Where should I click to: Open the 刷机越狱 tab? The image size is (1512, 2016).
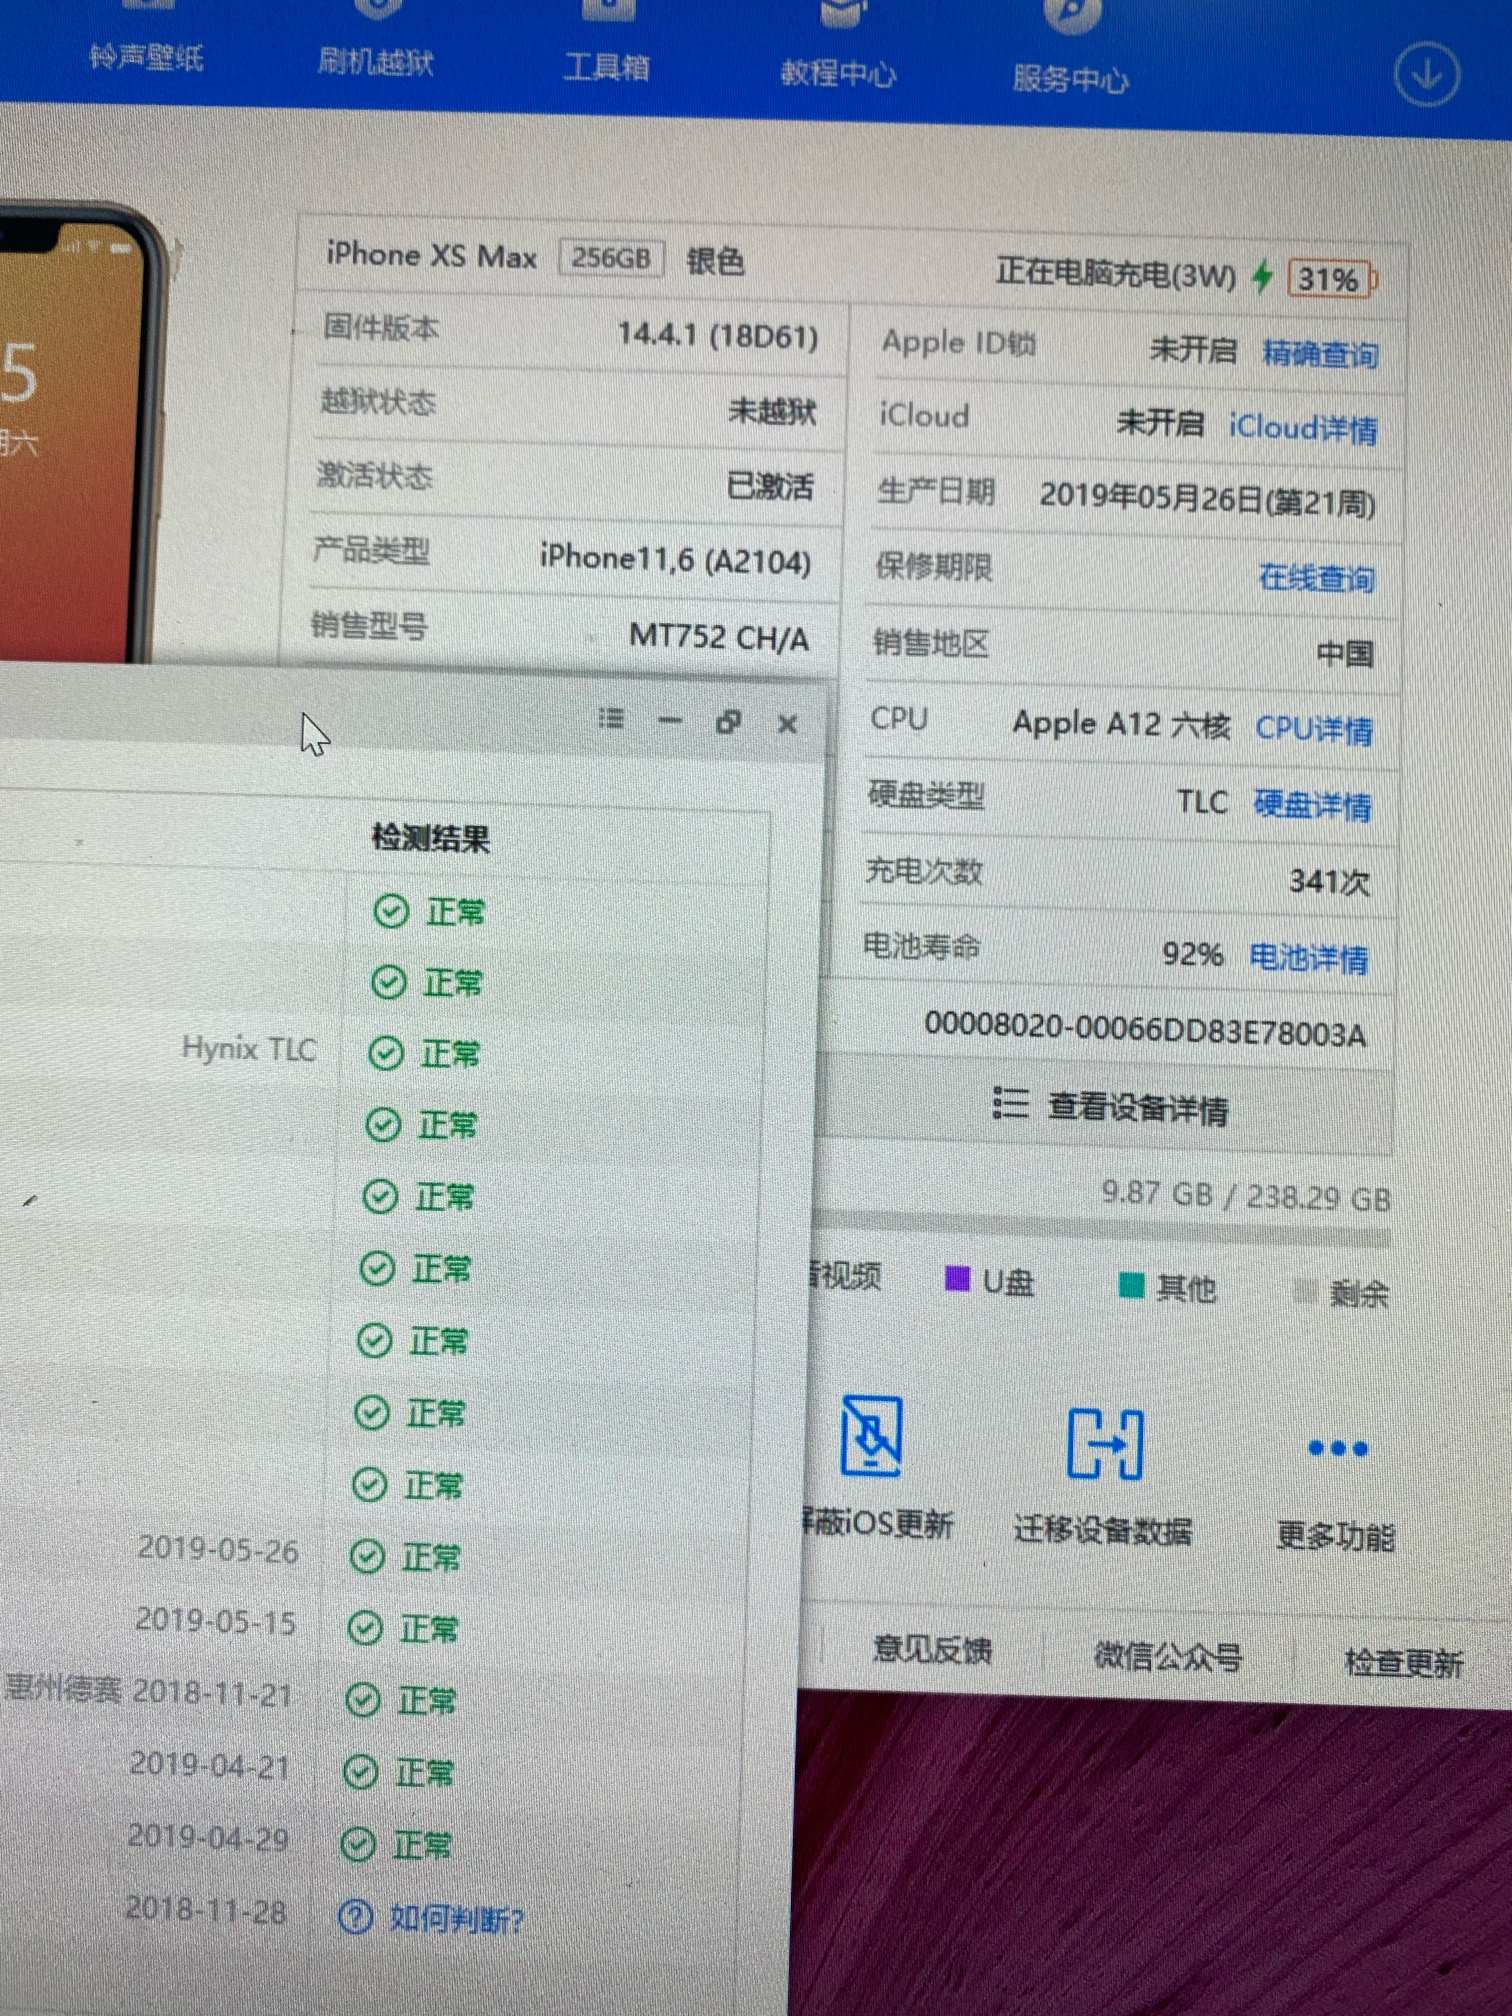[375, 62]
